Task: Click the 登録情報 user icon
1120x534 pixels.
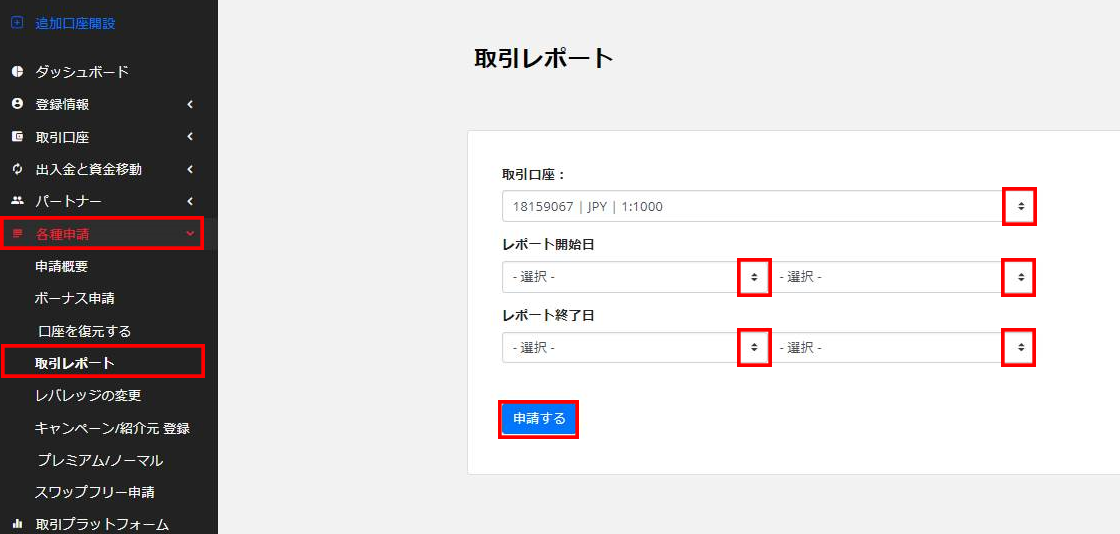Action: coord(17,104)
